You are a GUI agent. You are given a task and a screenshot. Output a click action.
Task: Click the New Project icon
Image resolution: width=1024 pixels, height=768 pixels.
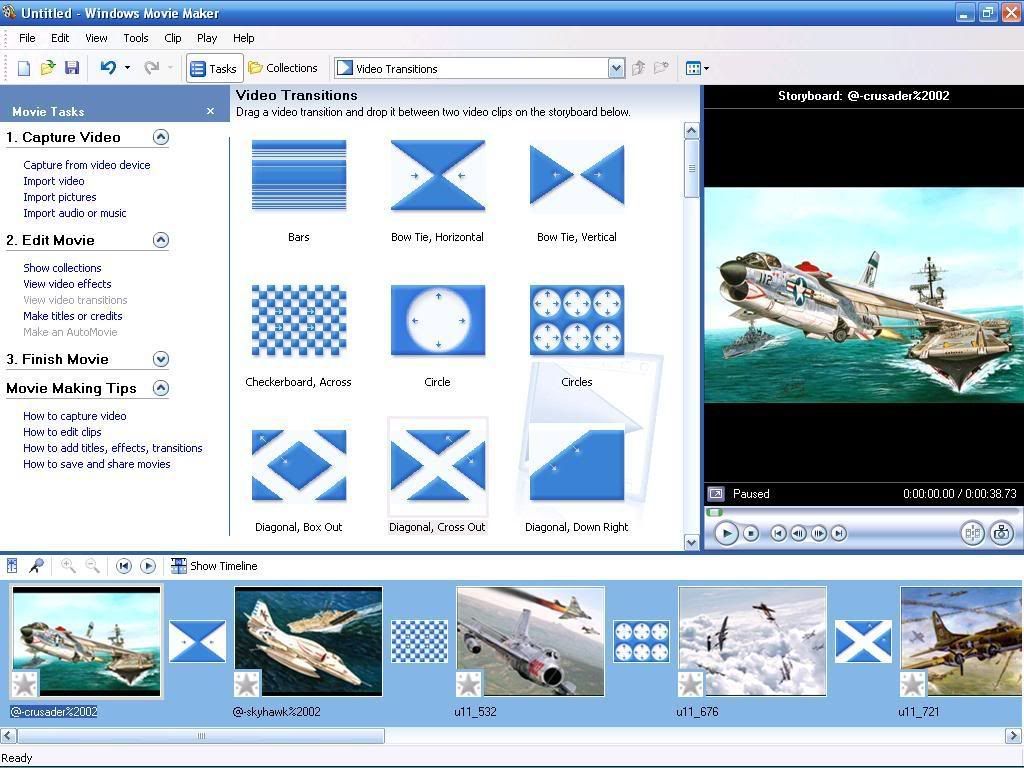tap(24, 68)
